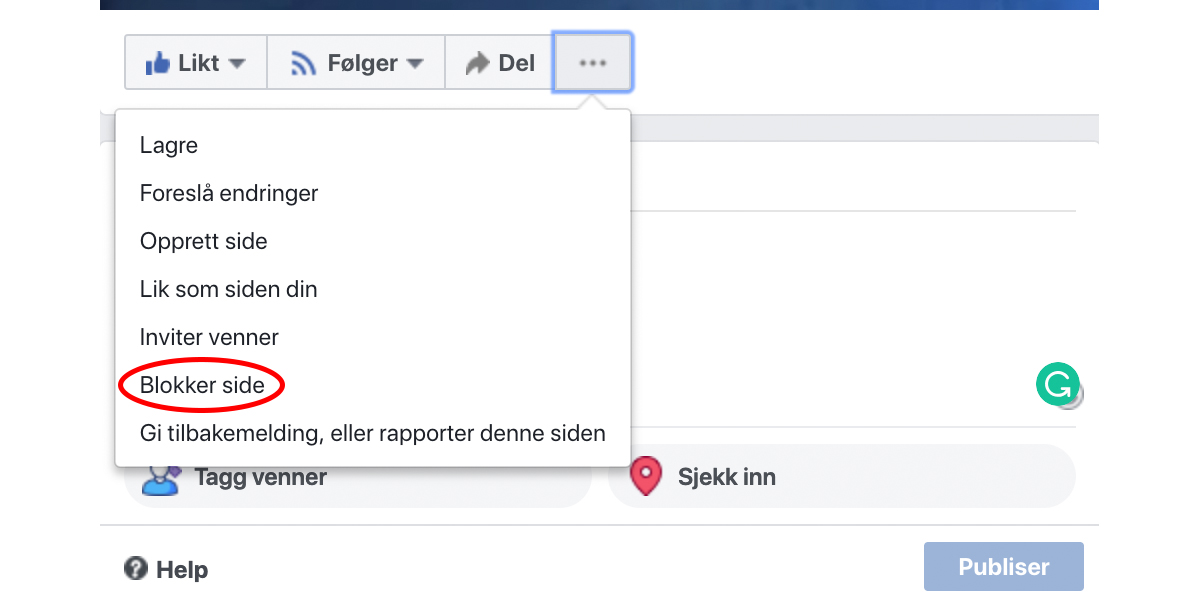This screenshot has width=1200, height=600.
Task: Choose Lik som siden din
Action: click(x=229, y=289)
